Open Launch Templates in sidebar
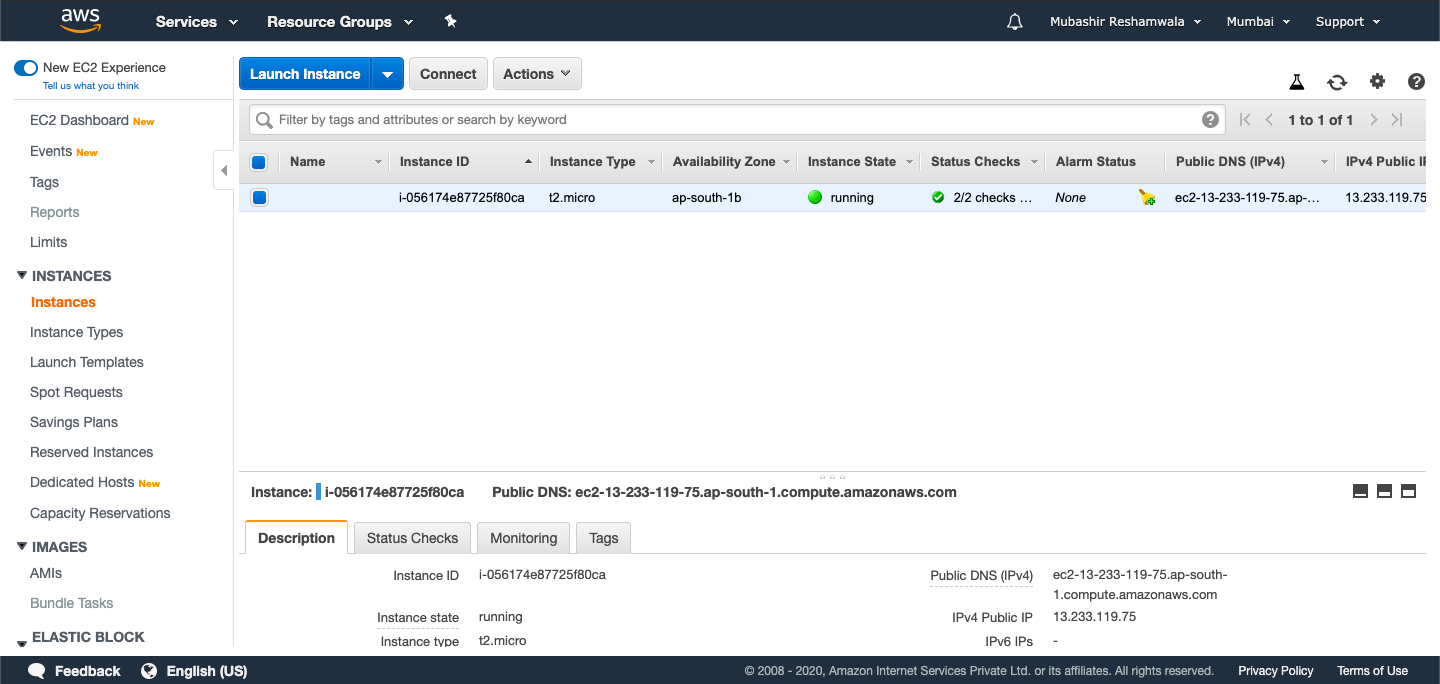Image resolution: width=1440 pixels, height=684 pixels. [x=87, y=362]
